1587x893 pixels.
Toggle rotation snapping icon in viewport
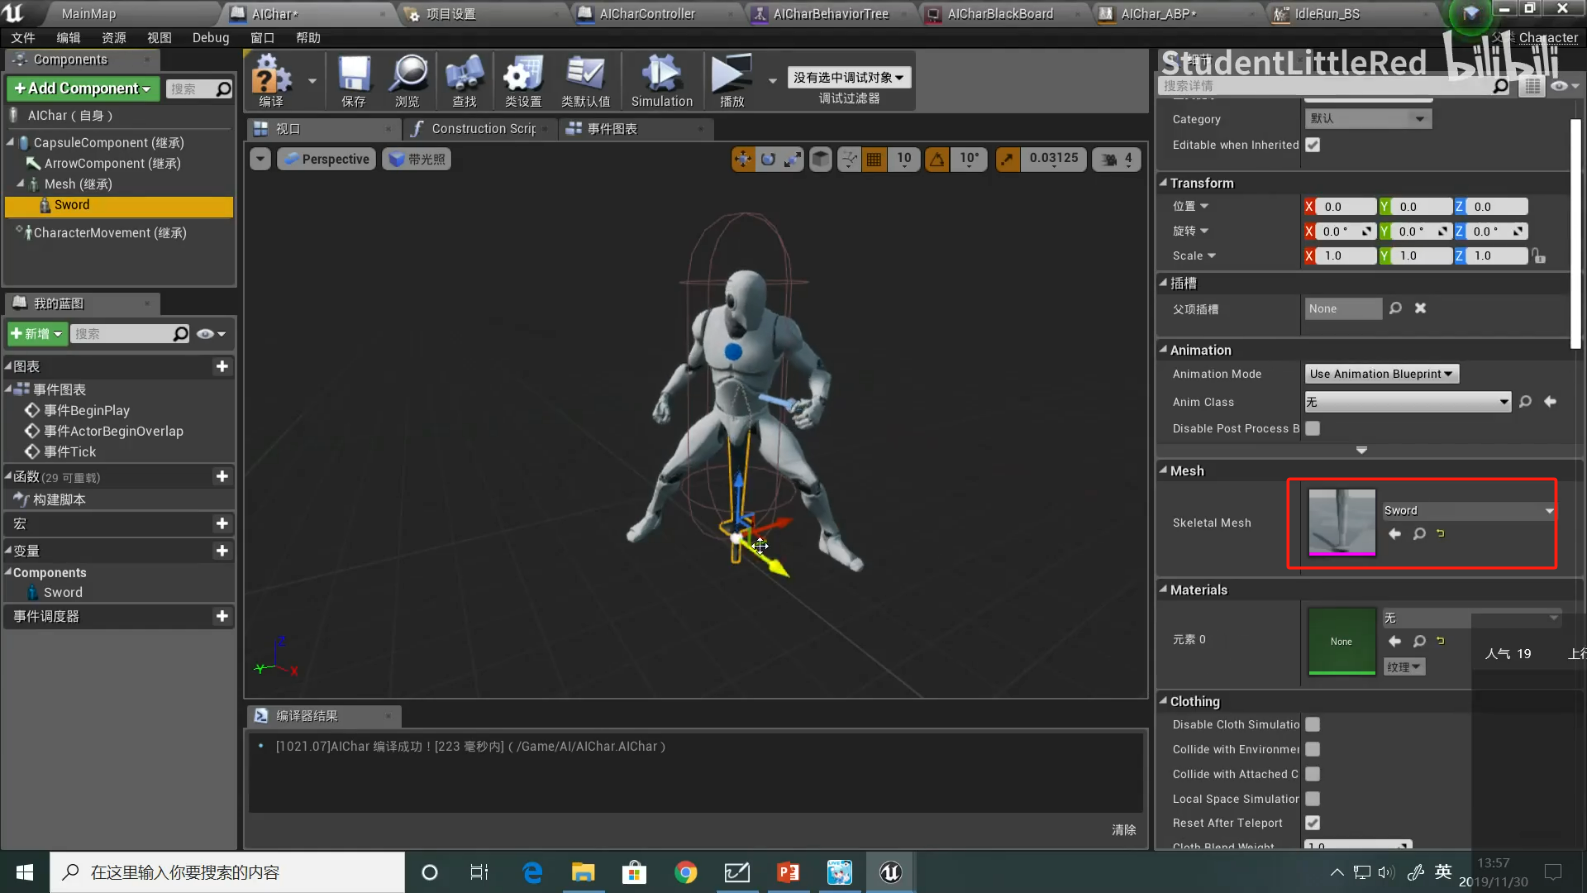(x=937, y=159)
